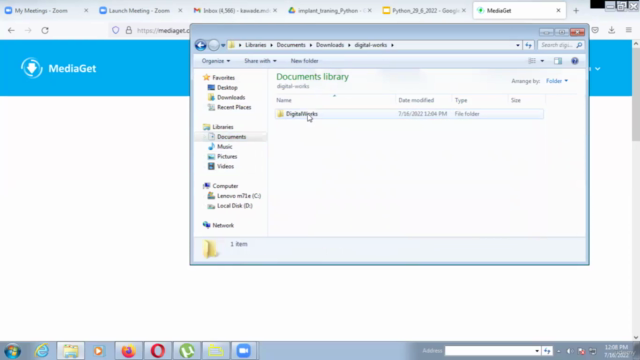The height and width of the screenshot is (360, 640).
Task: Refresh the Explorer folder view
Action: pos(529,45)
